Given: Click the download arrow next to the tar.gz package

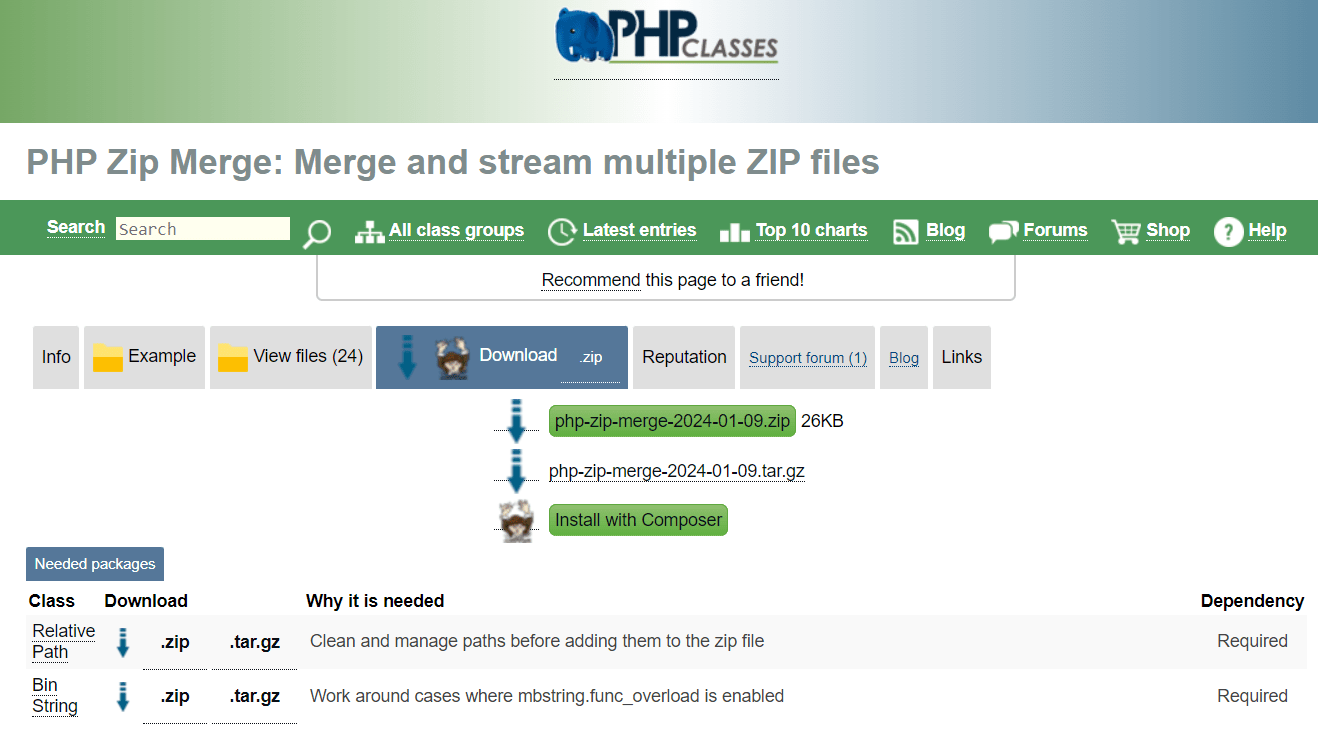Looking at the screenshot, I should pyautogui.click(x=516, y=470).
